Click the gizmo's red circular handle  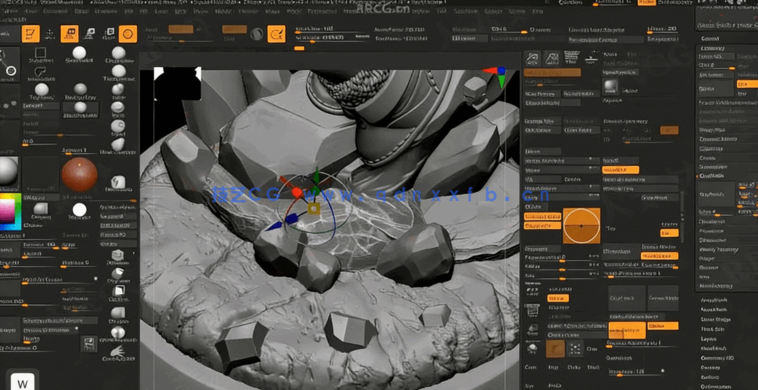click(x=297, y=193)
